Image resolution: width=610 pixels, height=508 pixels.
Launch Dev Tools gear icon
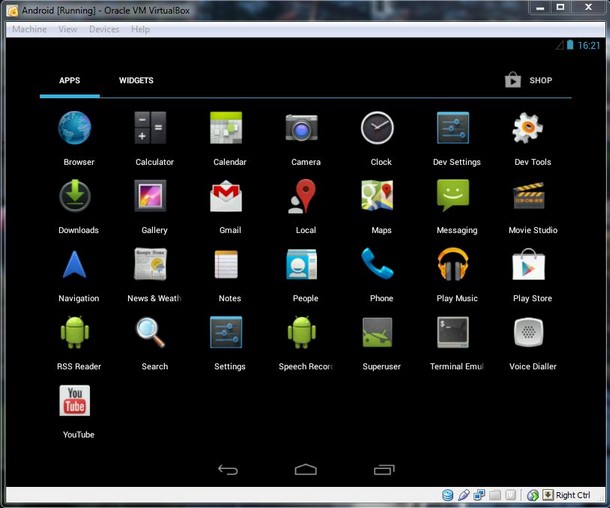pos(528,128)
